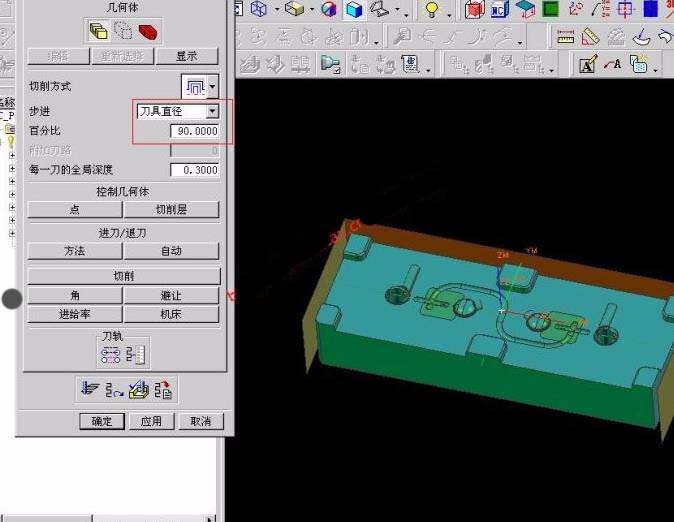The width and height of the screenshot is (674, 522).
Task: Click the scroll document shop icon
Action: [x=411, y=64]
